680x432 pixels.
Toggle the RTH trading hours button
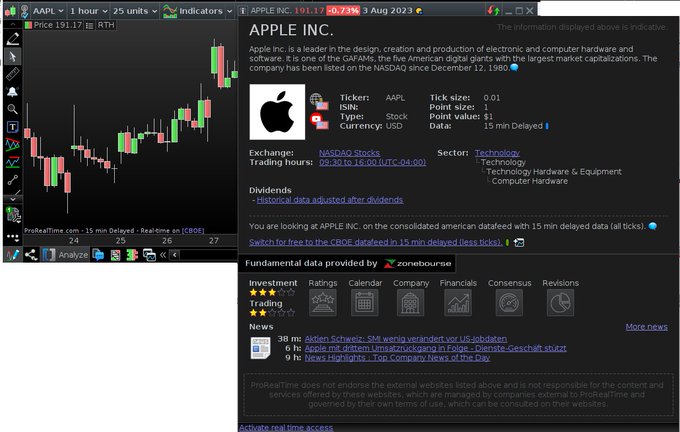[106, 25]
